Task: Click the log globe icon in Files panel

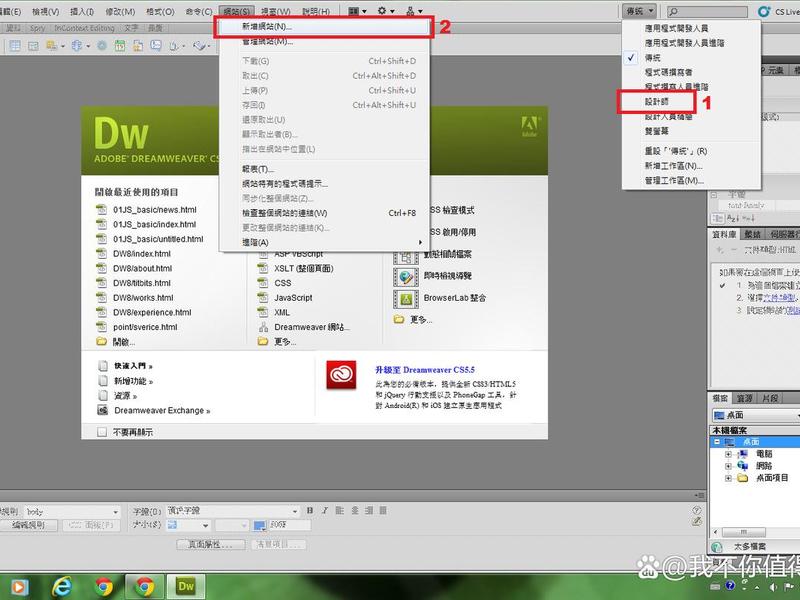Action: pos(717,547)
